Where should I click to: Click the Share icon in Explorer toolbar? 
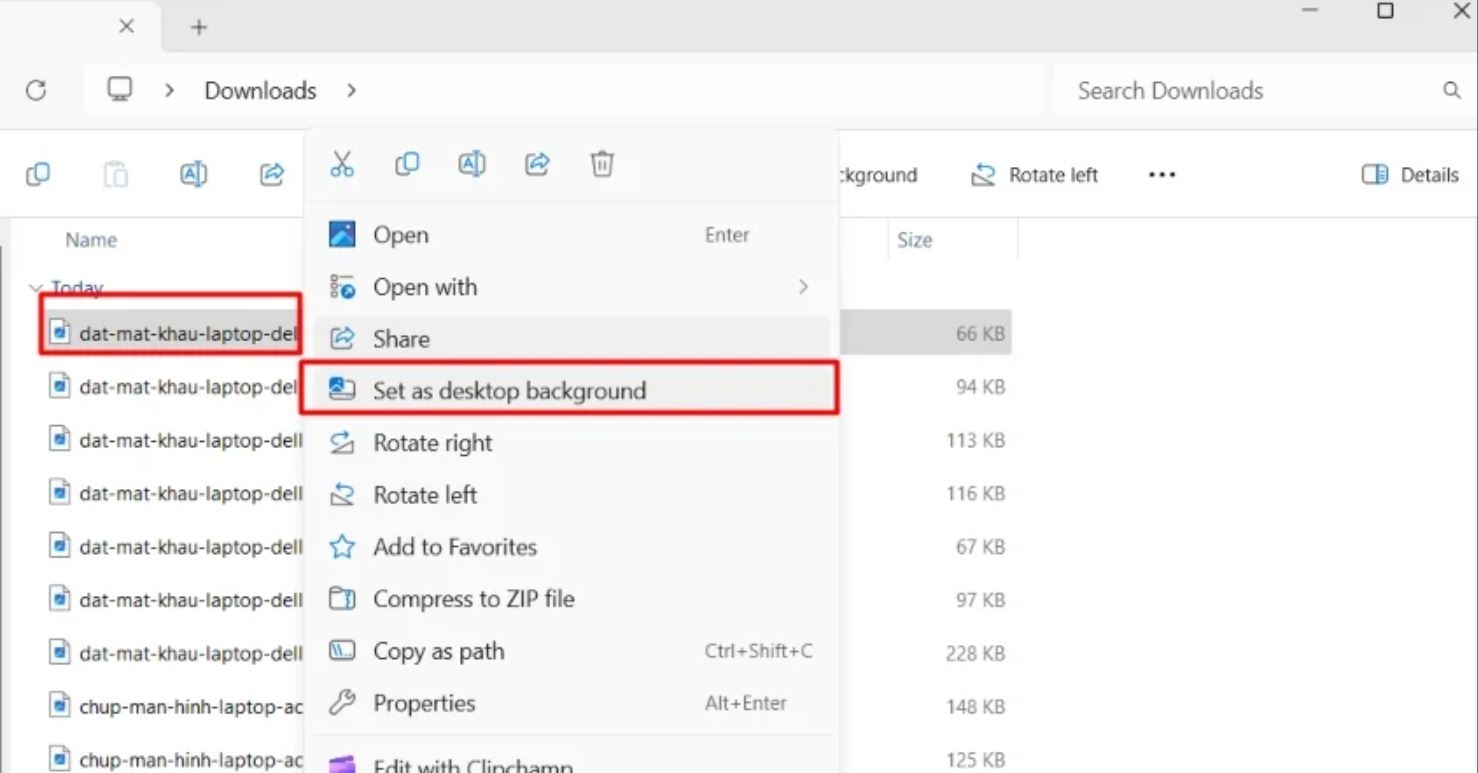[x=272, y=175]
